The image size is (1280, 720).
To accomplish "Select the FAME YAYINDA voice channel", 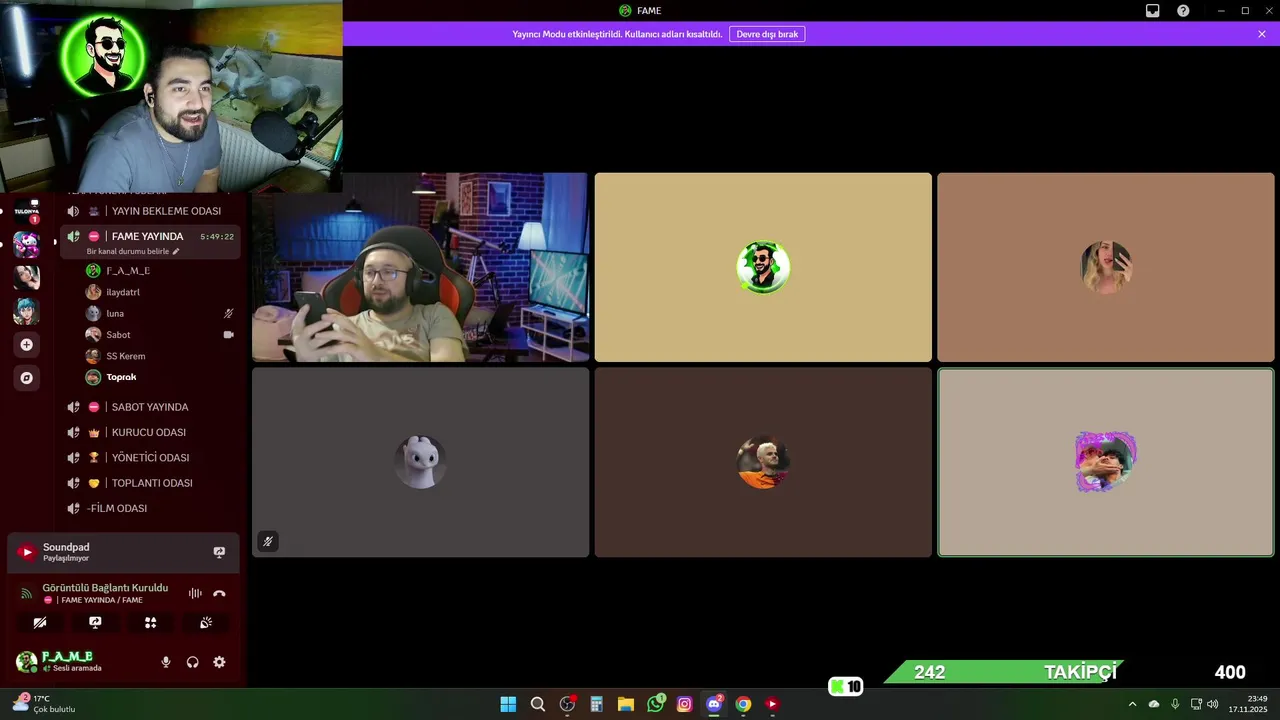I will (x=150, y=236).
